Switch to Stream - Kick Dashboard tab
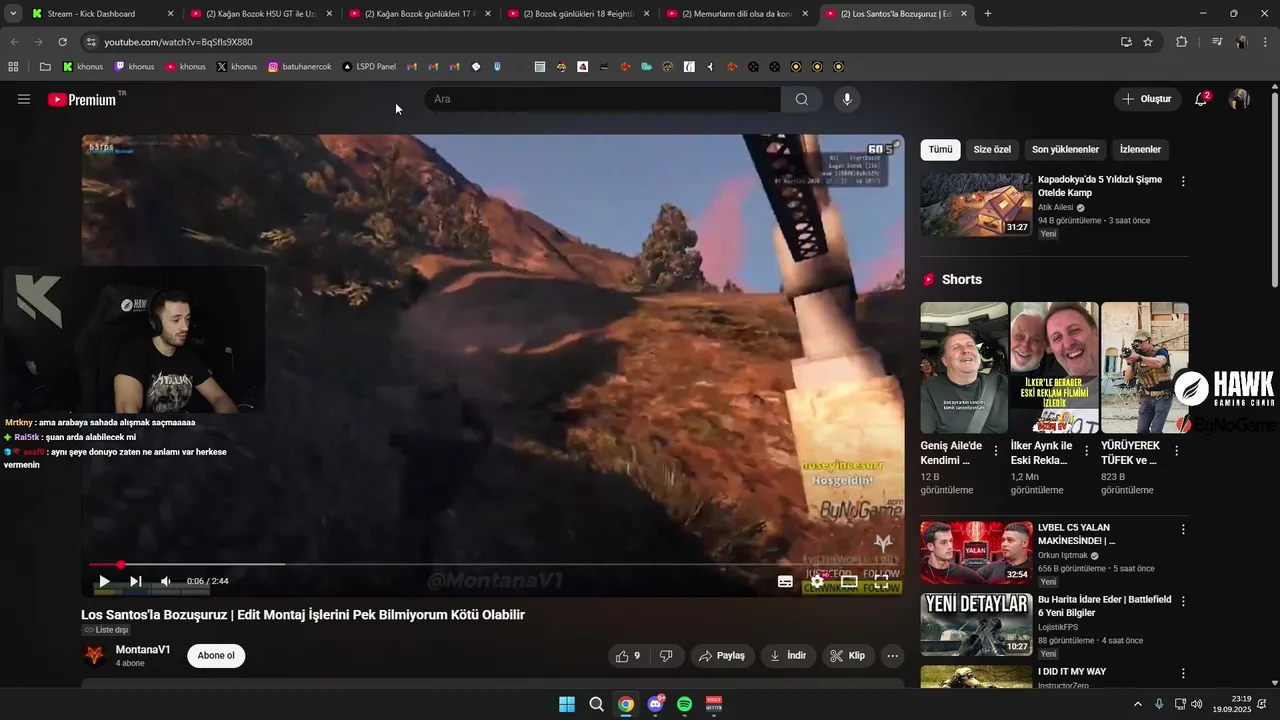Image resolution: width=1280 pixels, height=720 pixels. [x=100, y=14]
